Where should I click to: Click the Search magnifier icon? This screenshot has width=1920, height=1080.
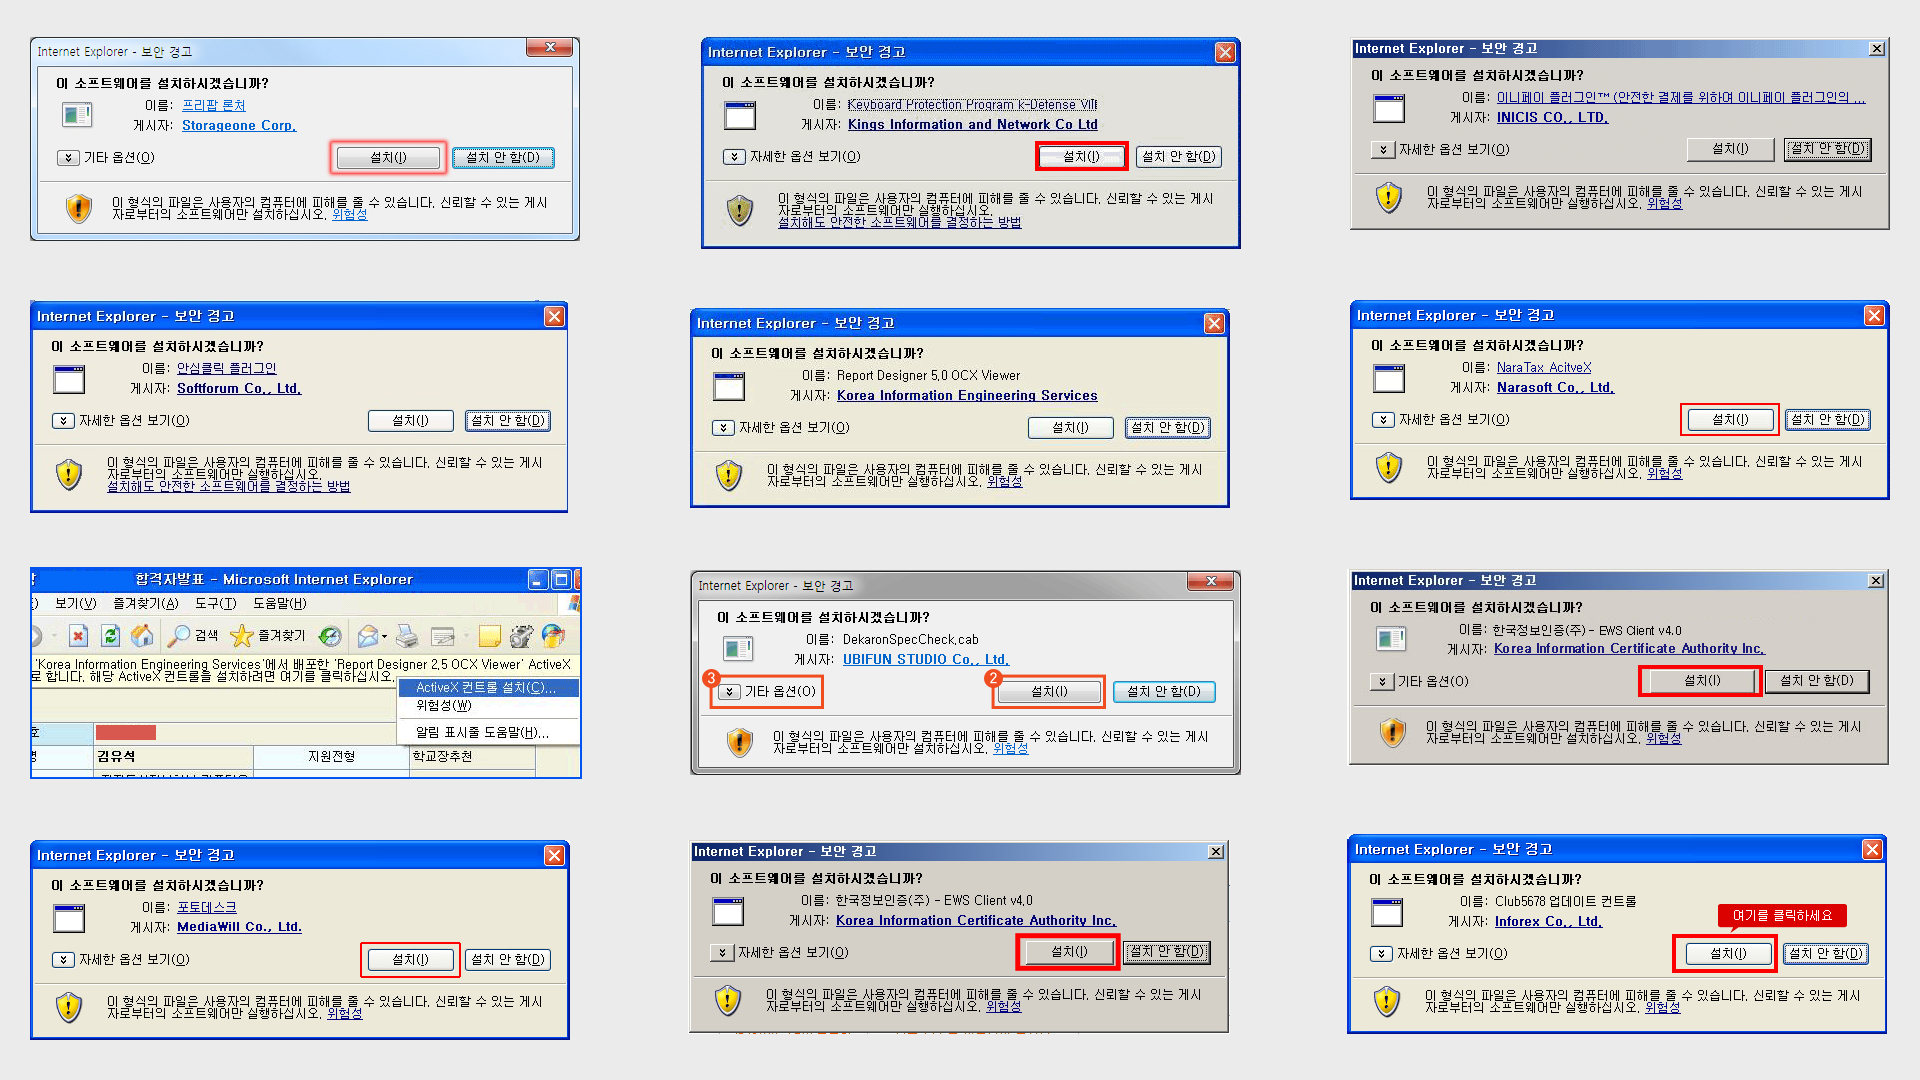180,636
